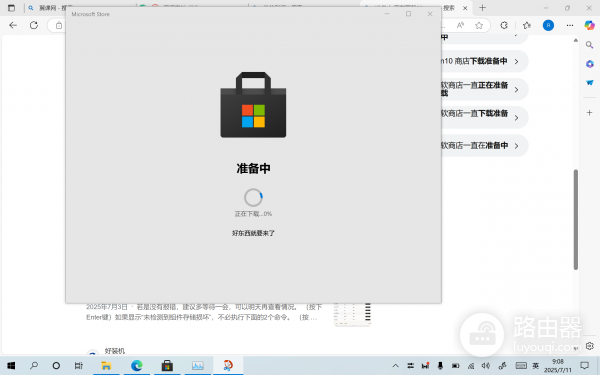This screenshot has width=600, height=375.
Task: Click the scrollbar up arrow in Edge
Action: (576, 40)
